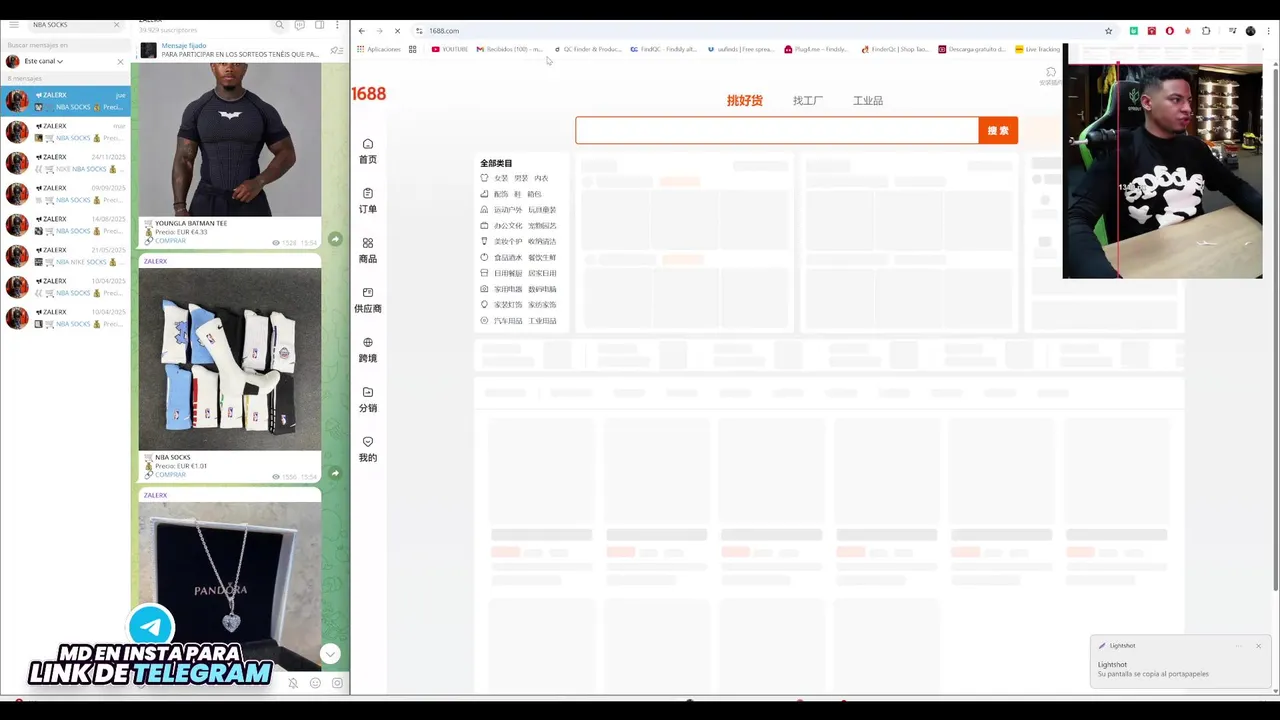Open 我的 profile in the 1688 sidebar
Screen dimensions: 1280x720
[x=368, y=449]
